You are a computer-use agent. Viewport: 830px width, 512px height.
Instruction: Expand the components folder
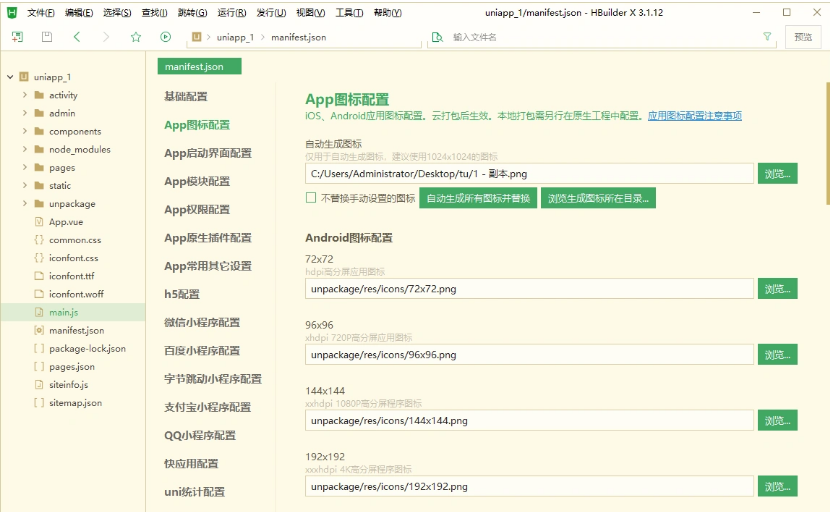[26, 131]
